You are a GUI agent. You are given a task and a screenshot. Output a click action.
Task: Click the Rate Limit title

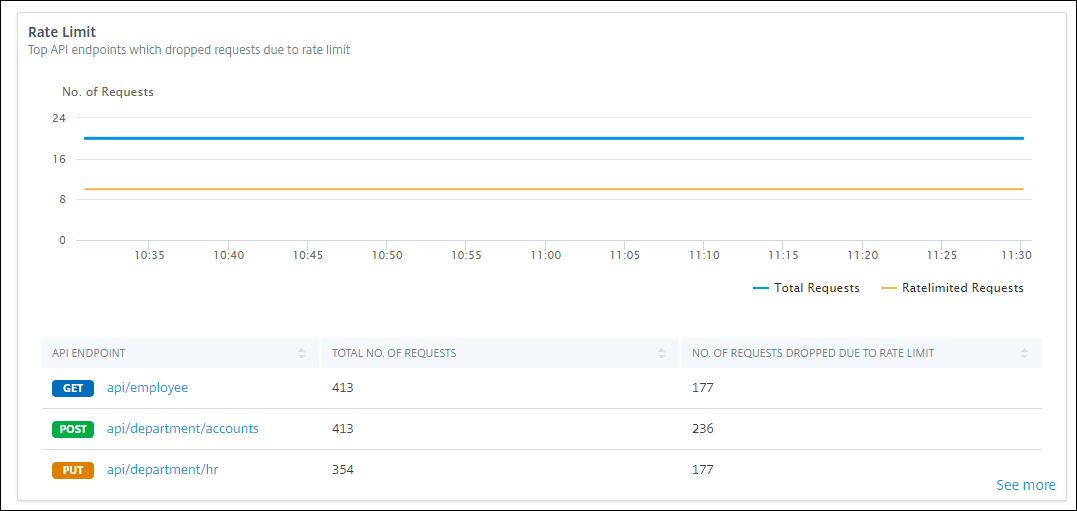(61, 32)
